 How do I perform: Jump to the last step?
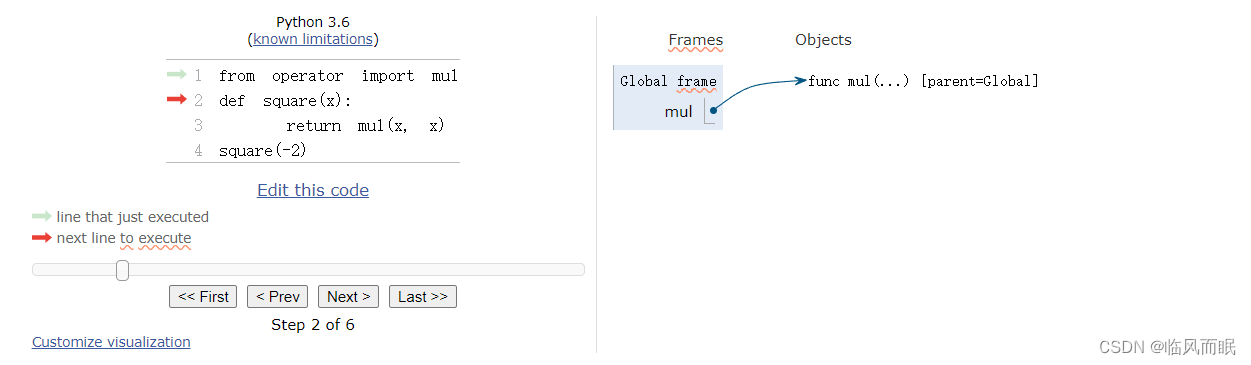point(423,296)
